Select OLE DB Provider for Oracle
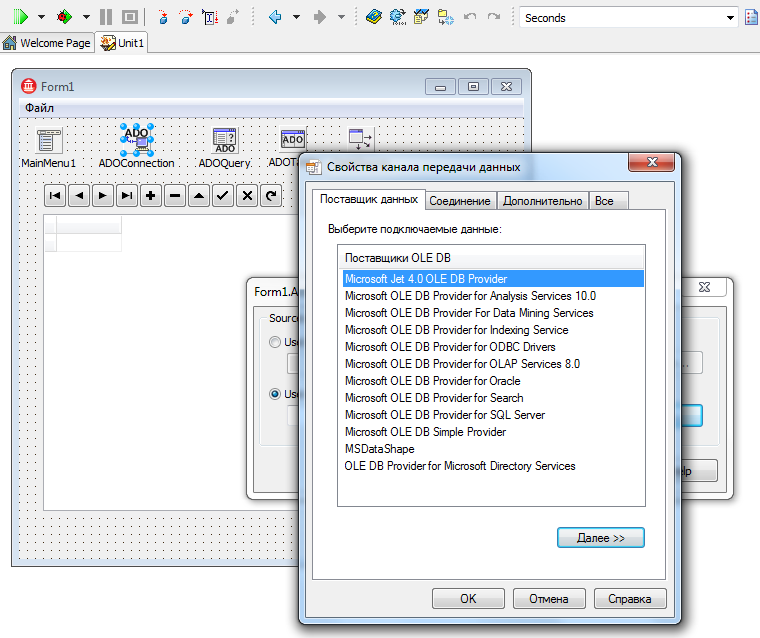The image size is (760, 638). [x=493, y=381]
